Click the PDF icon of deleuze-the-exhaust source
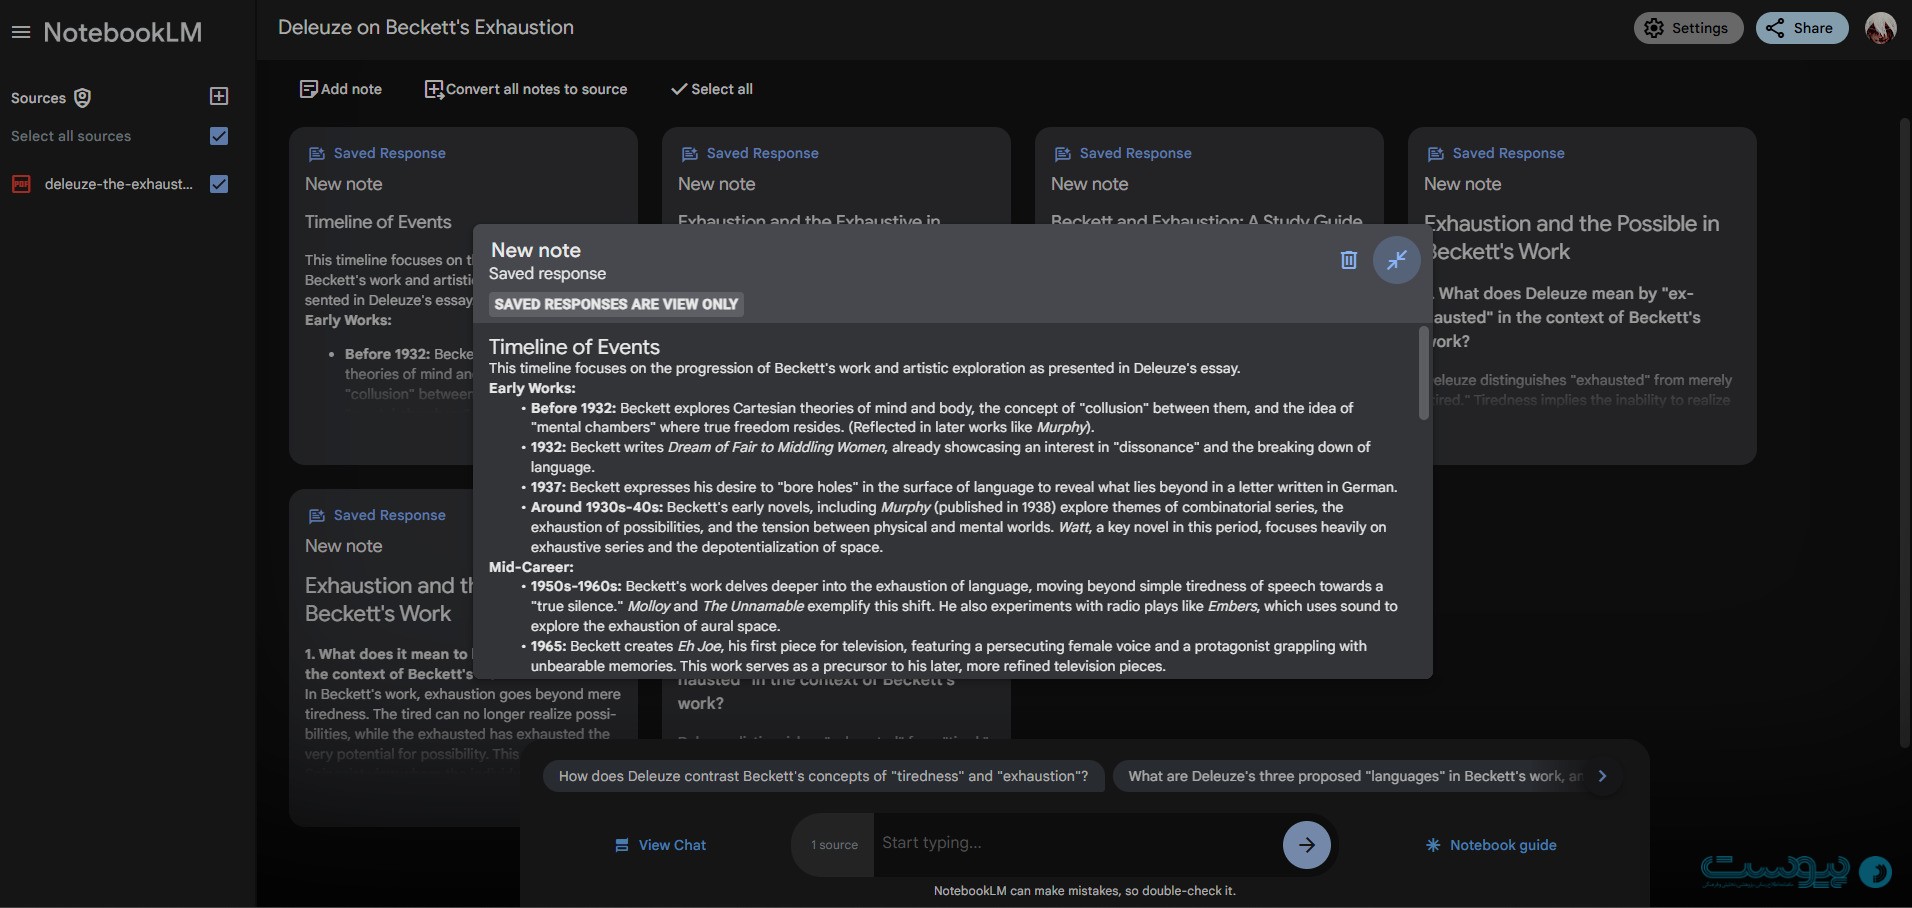1912x908 pixels. tap(21, 184)
